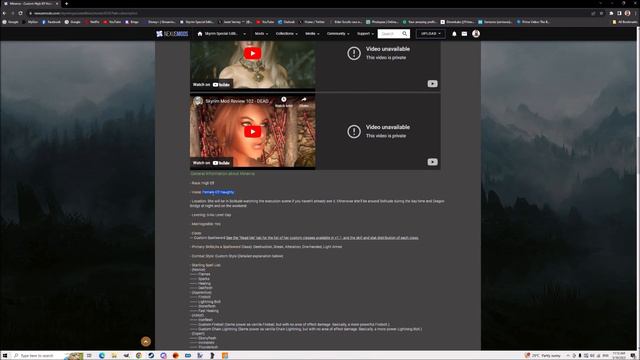Open Microsoft Edge from taskbar
This screenshot has height=360, width=640.
102,356
